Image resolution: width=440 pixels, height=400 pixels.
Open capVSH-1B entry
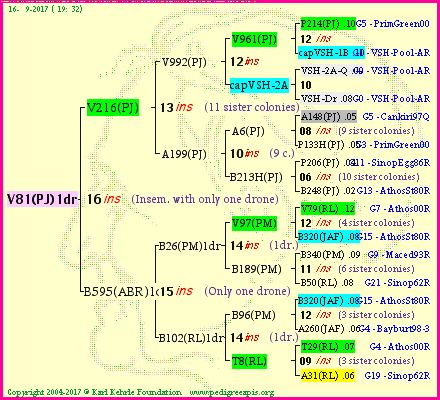tap(331, 53)
